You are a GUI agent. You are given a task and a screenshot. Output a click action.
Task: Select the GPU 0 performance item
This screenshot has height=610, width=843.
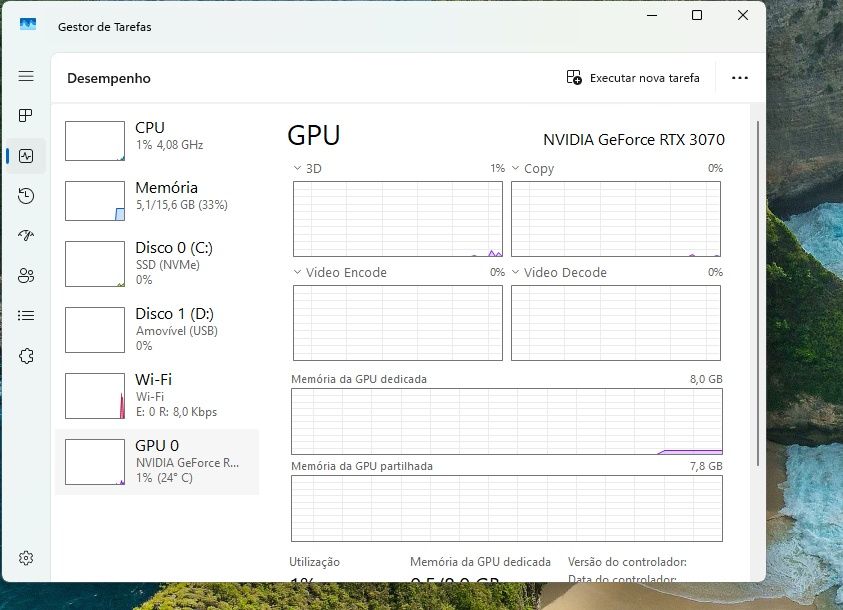157,462
